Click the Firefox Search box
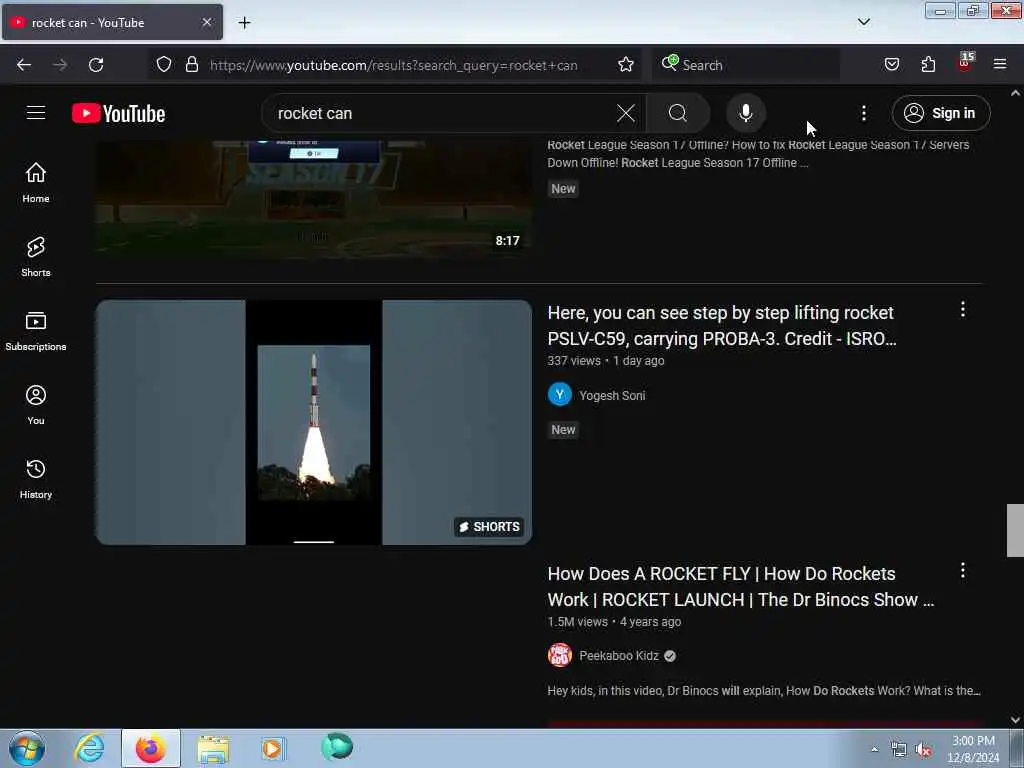 [746, 65]
